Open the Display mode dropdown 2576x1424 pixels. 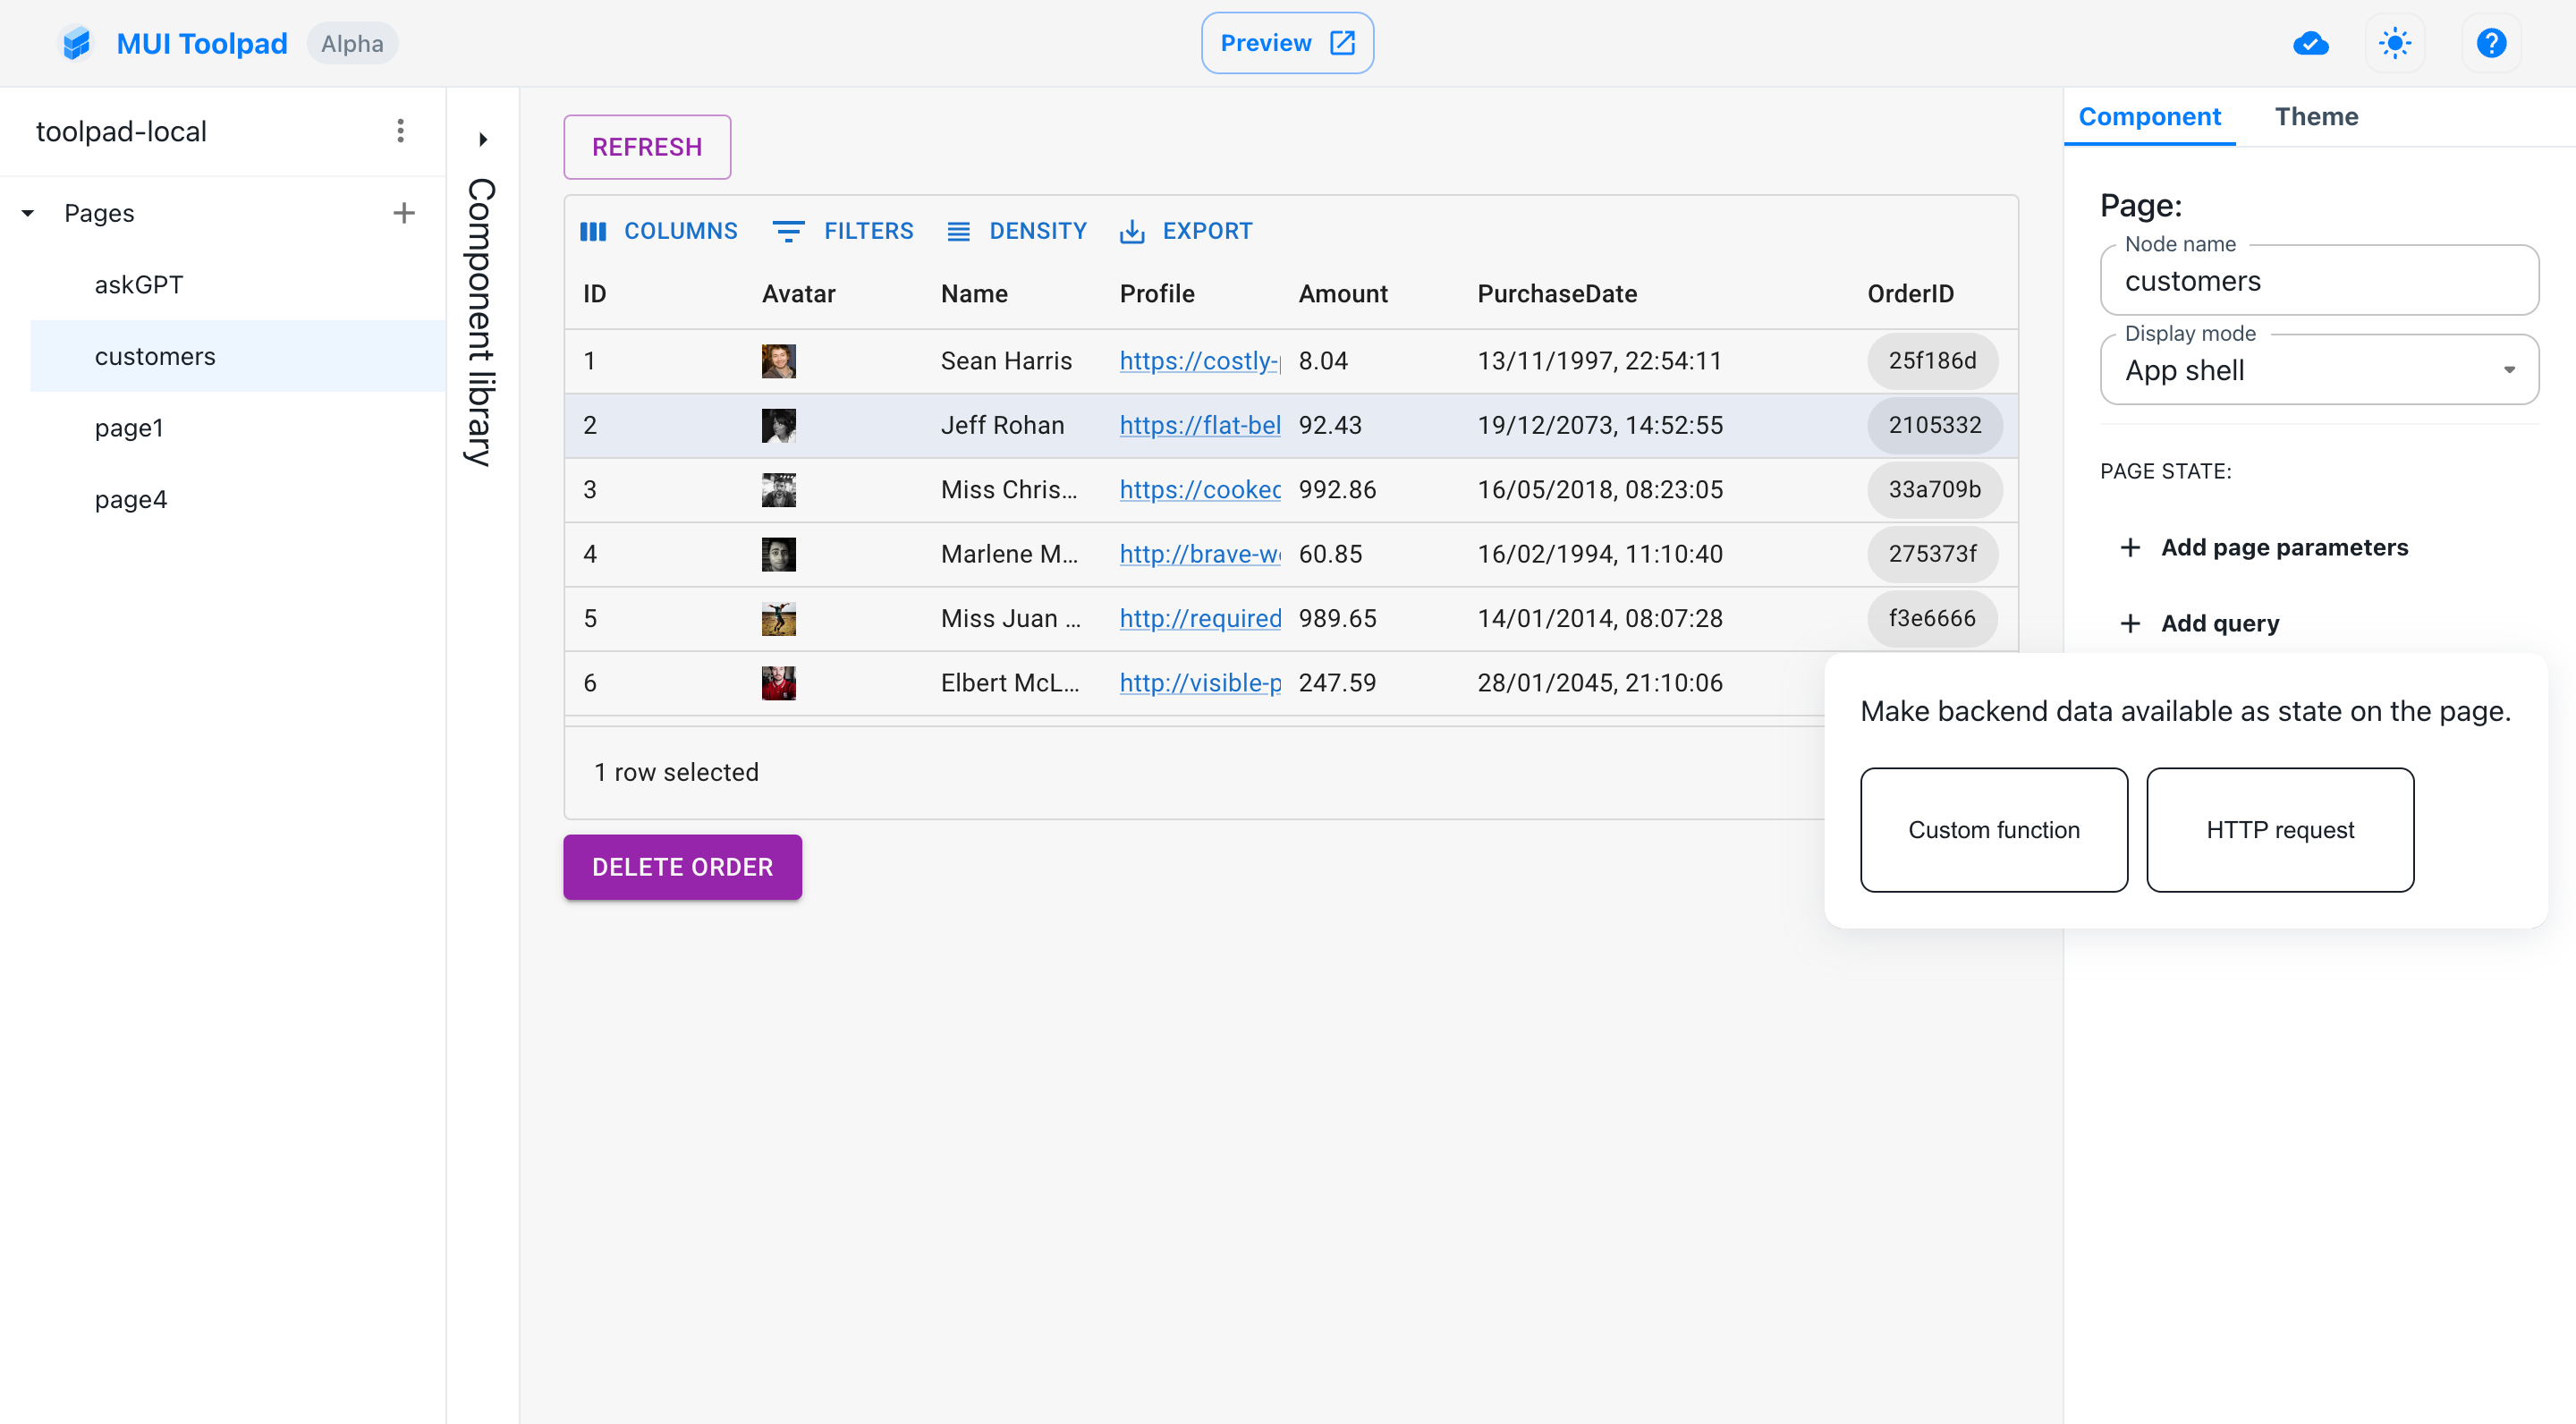pos(2318,370)
